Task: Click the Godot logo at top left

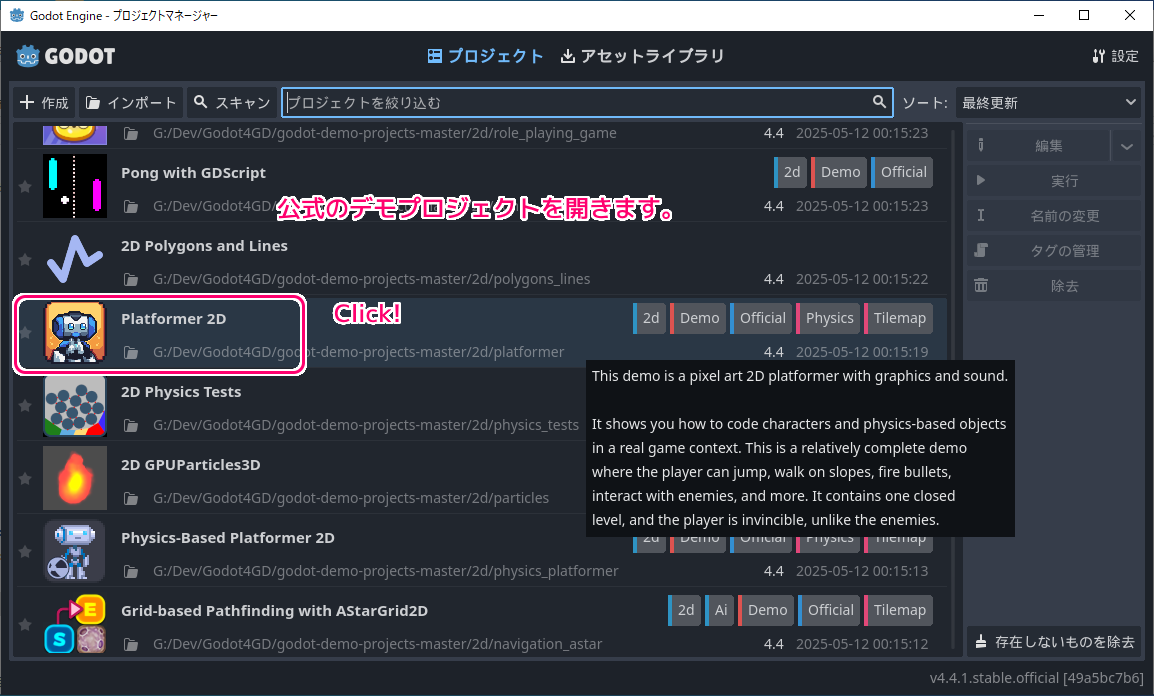Action: (66, 56)
